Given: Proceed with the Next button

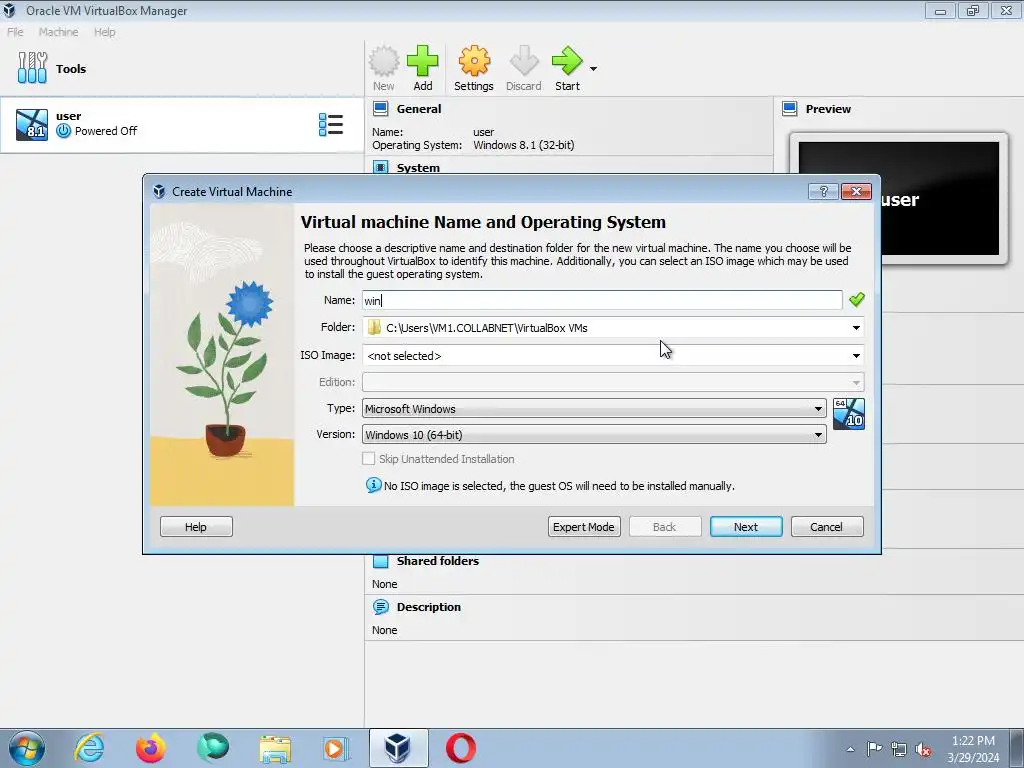Looking at the screenshot, I should pos(746,527).
